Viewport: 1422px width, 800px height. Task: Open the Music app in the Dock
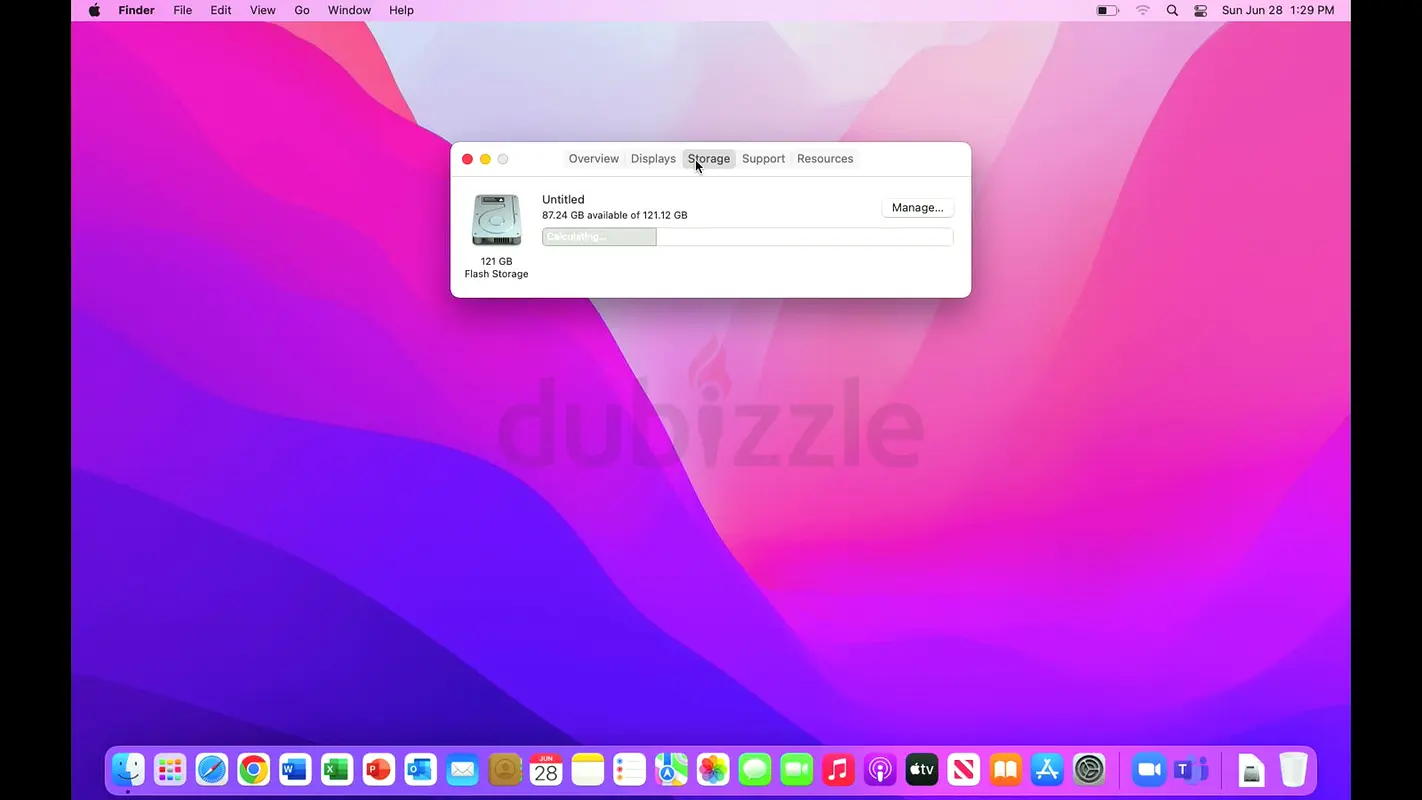point(838,769)
